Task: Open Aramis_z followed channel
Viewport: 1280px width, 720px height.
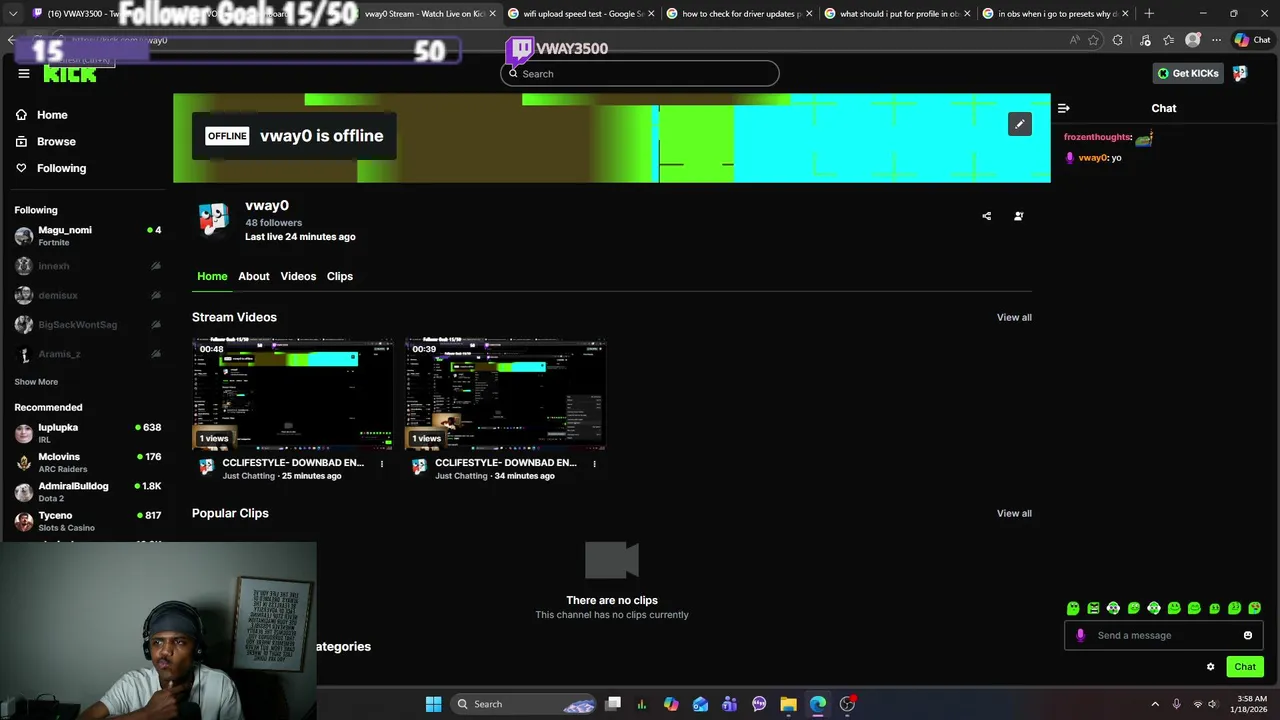Action: tap(88, 354)
